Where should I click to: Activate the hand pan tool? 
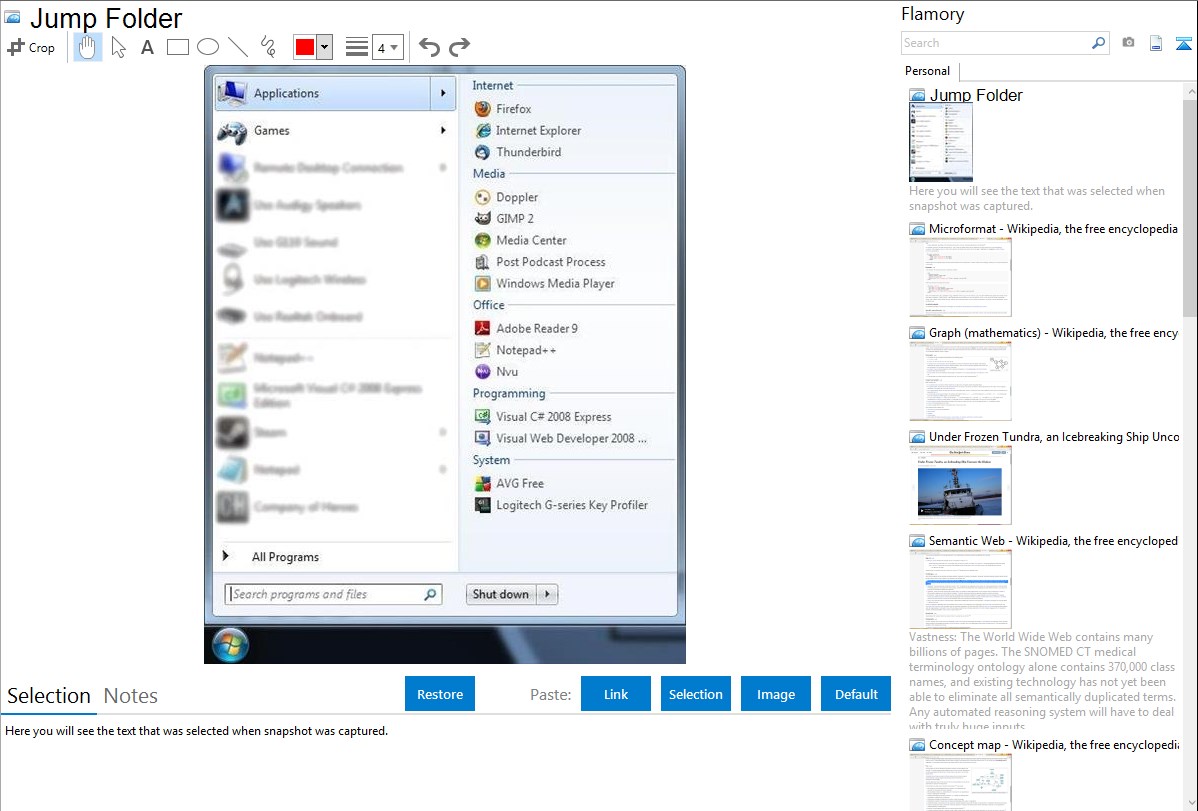click(x=88, y=47)
